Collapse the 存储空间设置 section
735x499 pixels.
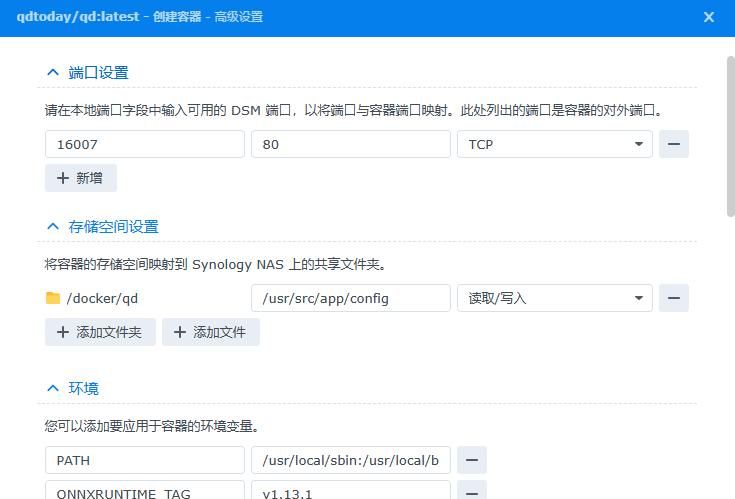(53, 227)
